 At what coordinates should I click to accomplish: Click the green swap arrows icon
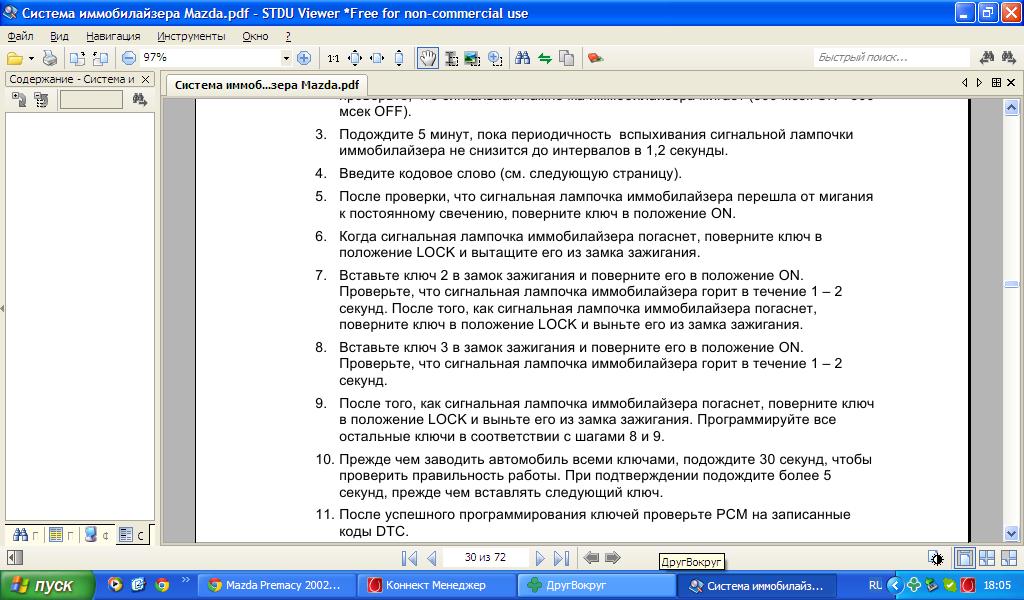tap(545, 59)
